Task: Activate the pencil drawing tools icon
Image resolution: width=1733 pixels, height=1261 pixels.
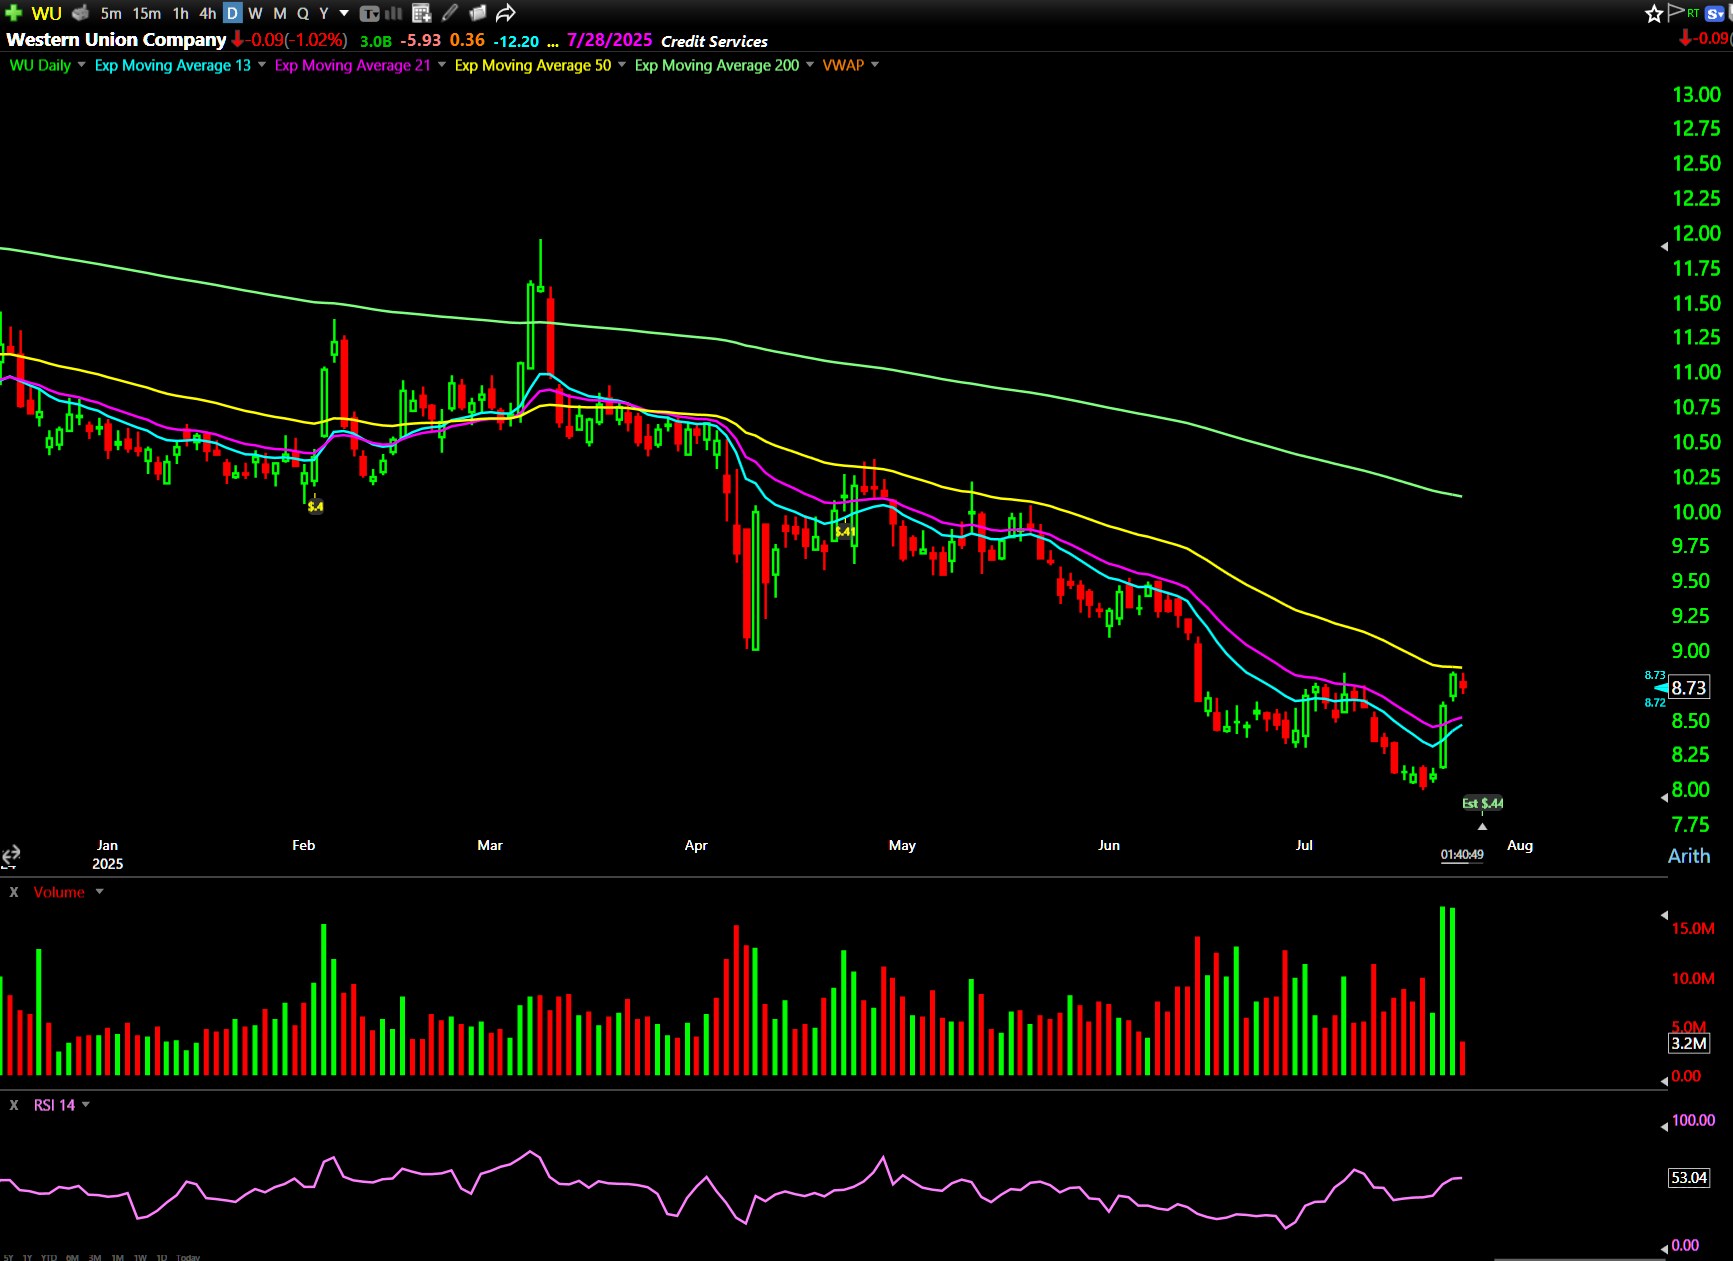Action: (450, 13)
